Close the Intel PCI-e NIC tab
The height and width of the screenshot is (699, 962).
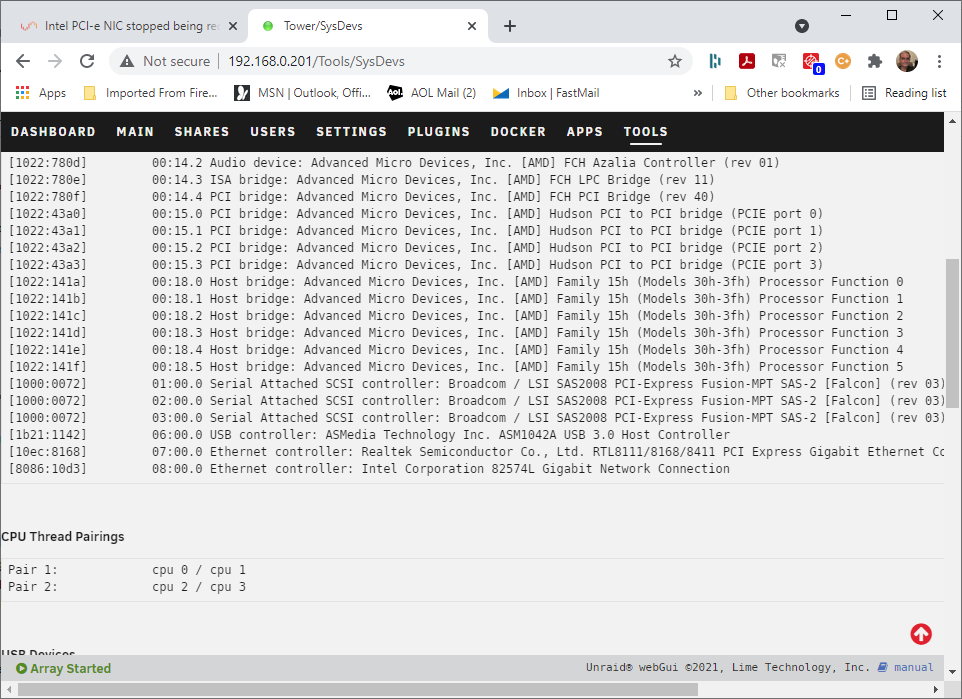click(x=233, y=26)
